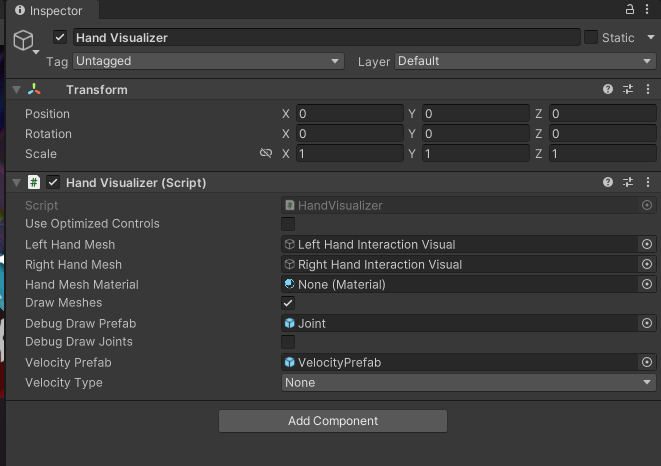This screenshot has height=466, width=661.
Task: Toggle the GameObject active checkbox
Action: pos(61,37)
